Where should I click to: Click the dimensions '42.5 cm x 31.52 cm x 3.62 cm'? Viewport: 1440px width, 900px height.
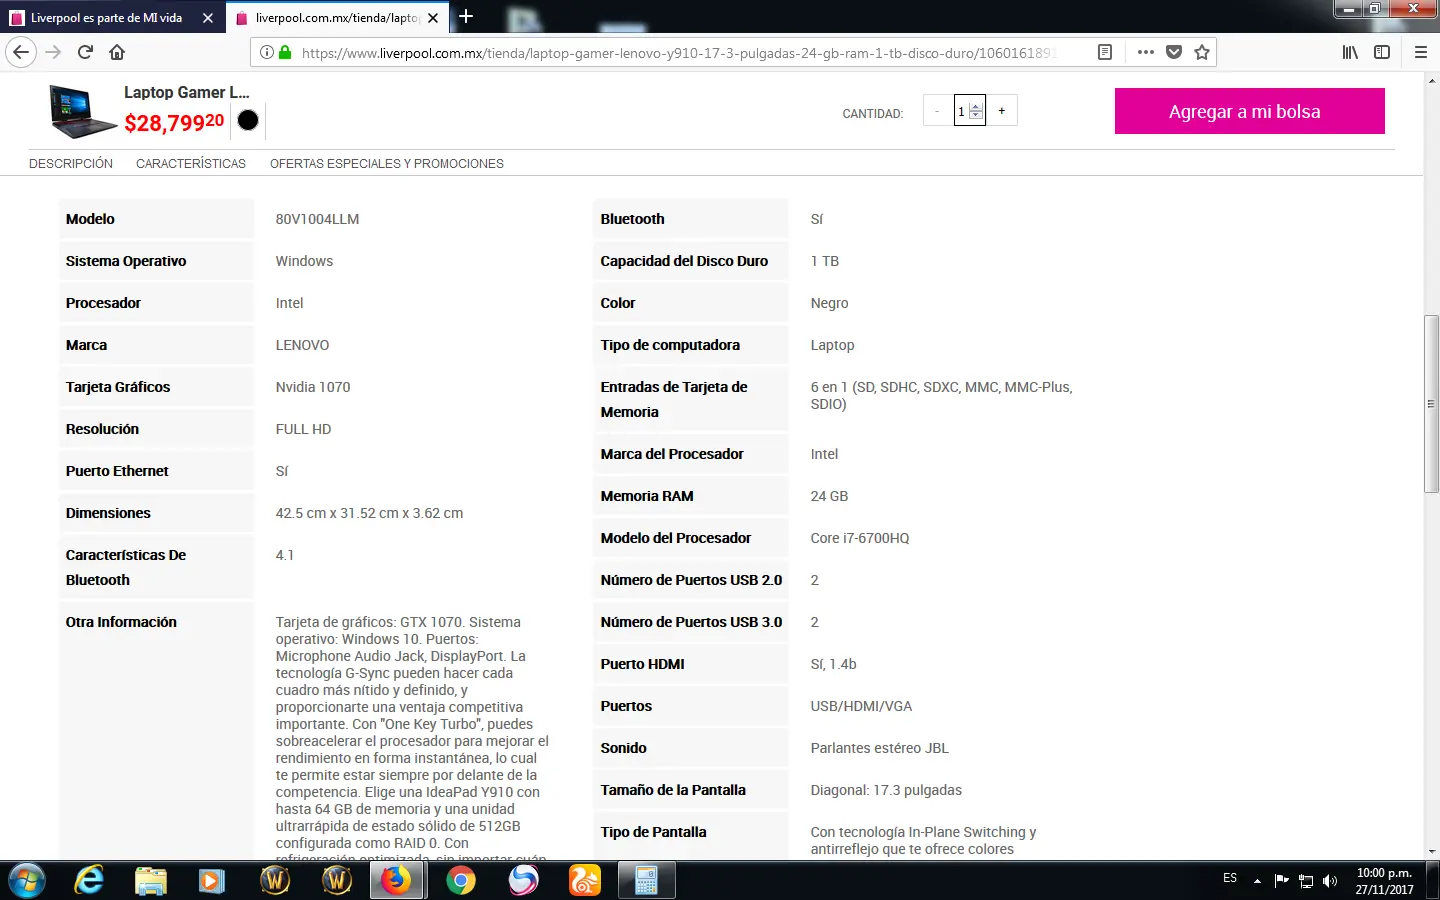(x=369, y=513)
